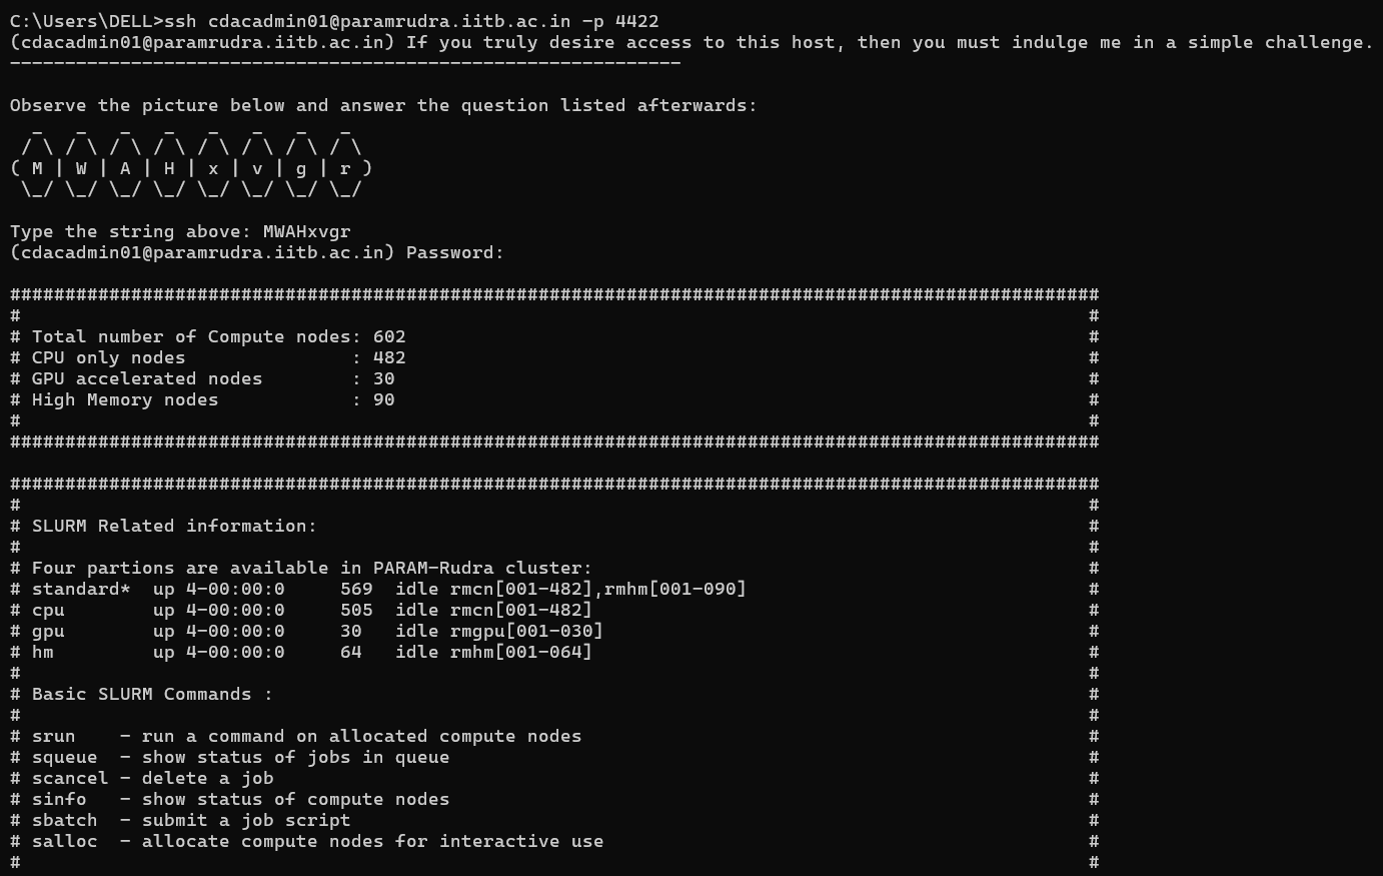Viewport: 1383px width, 876px height.
Task: Click the 'r' captcha hexagon cell
Action: tap(345, 168)
